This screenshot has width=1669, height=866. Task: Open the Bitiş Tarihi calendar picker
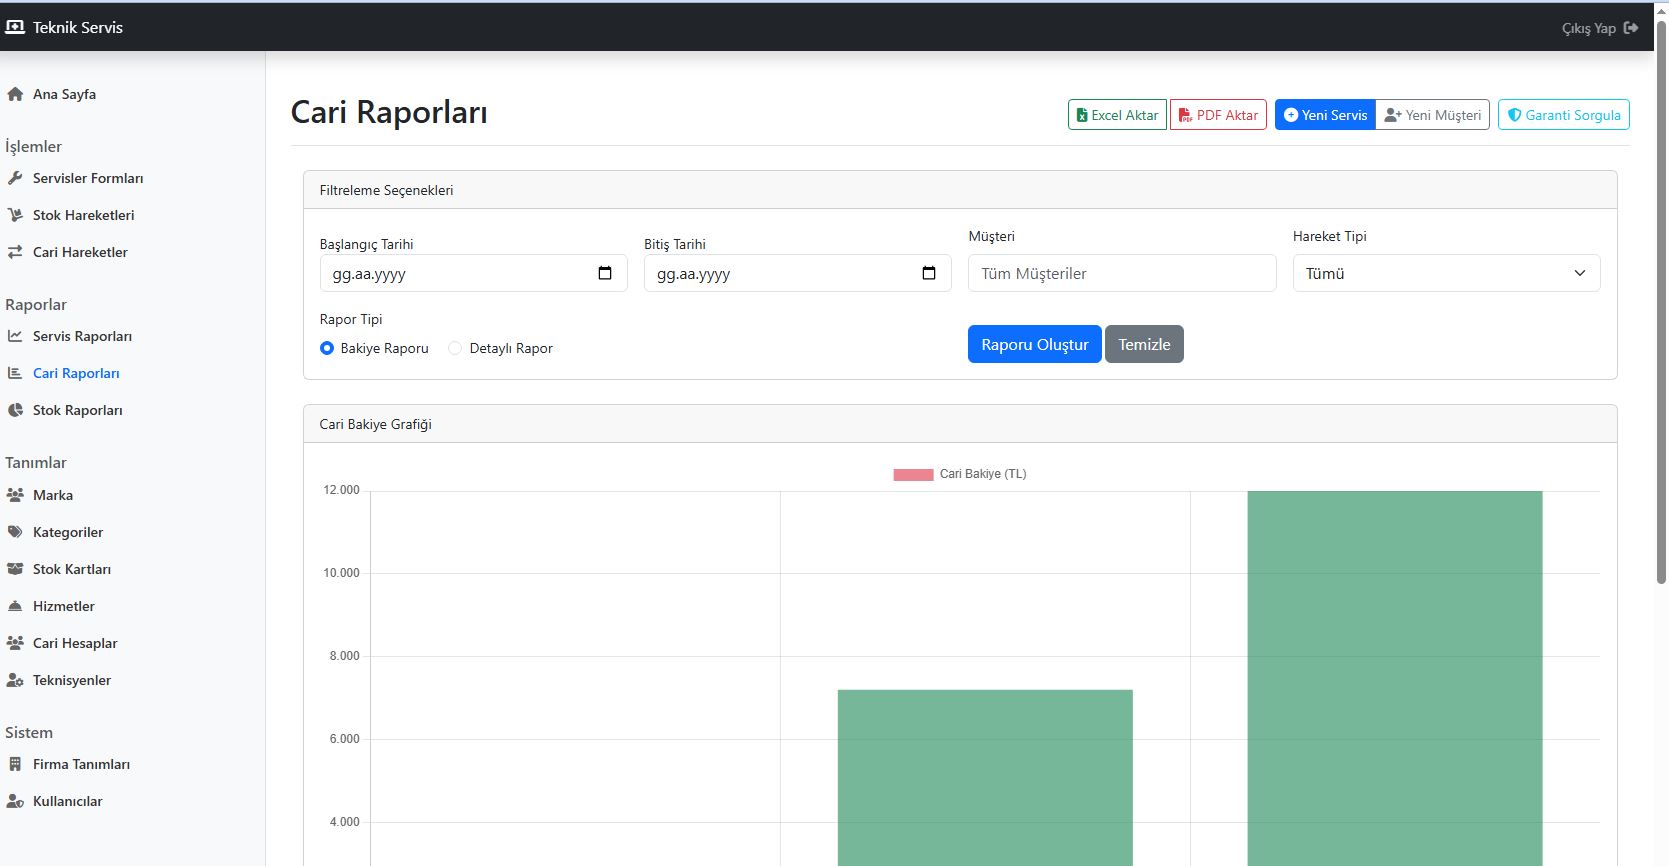(x=929, y=273)
